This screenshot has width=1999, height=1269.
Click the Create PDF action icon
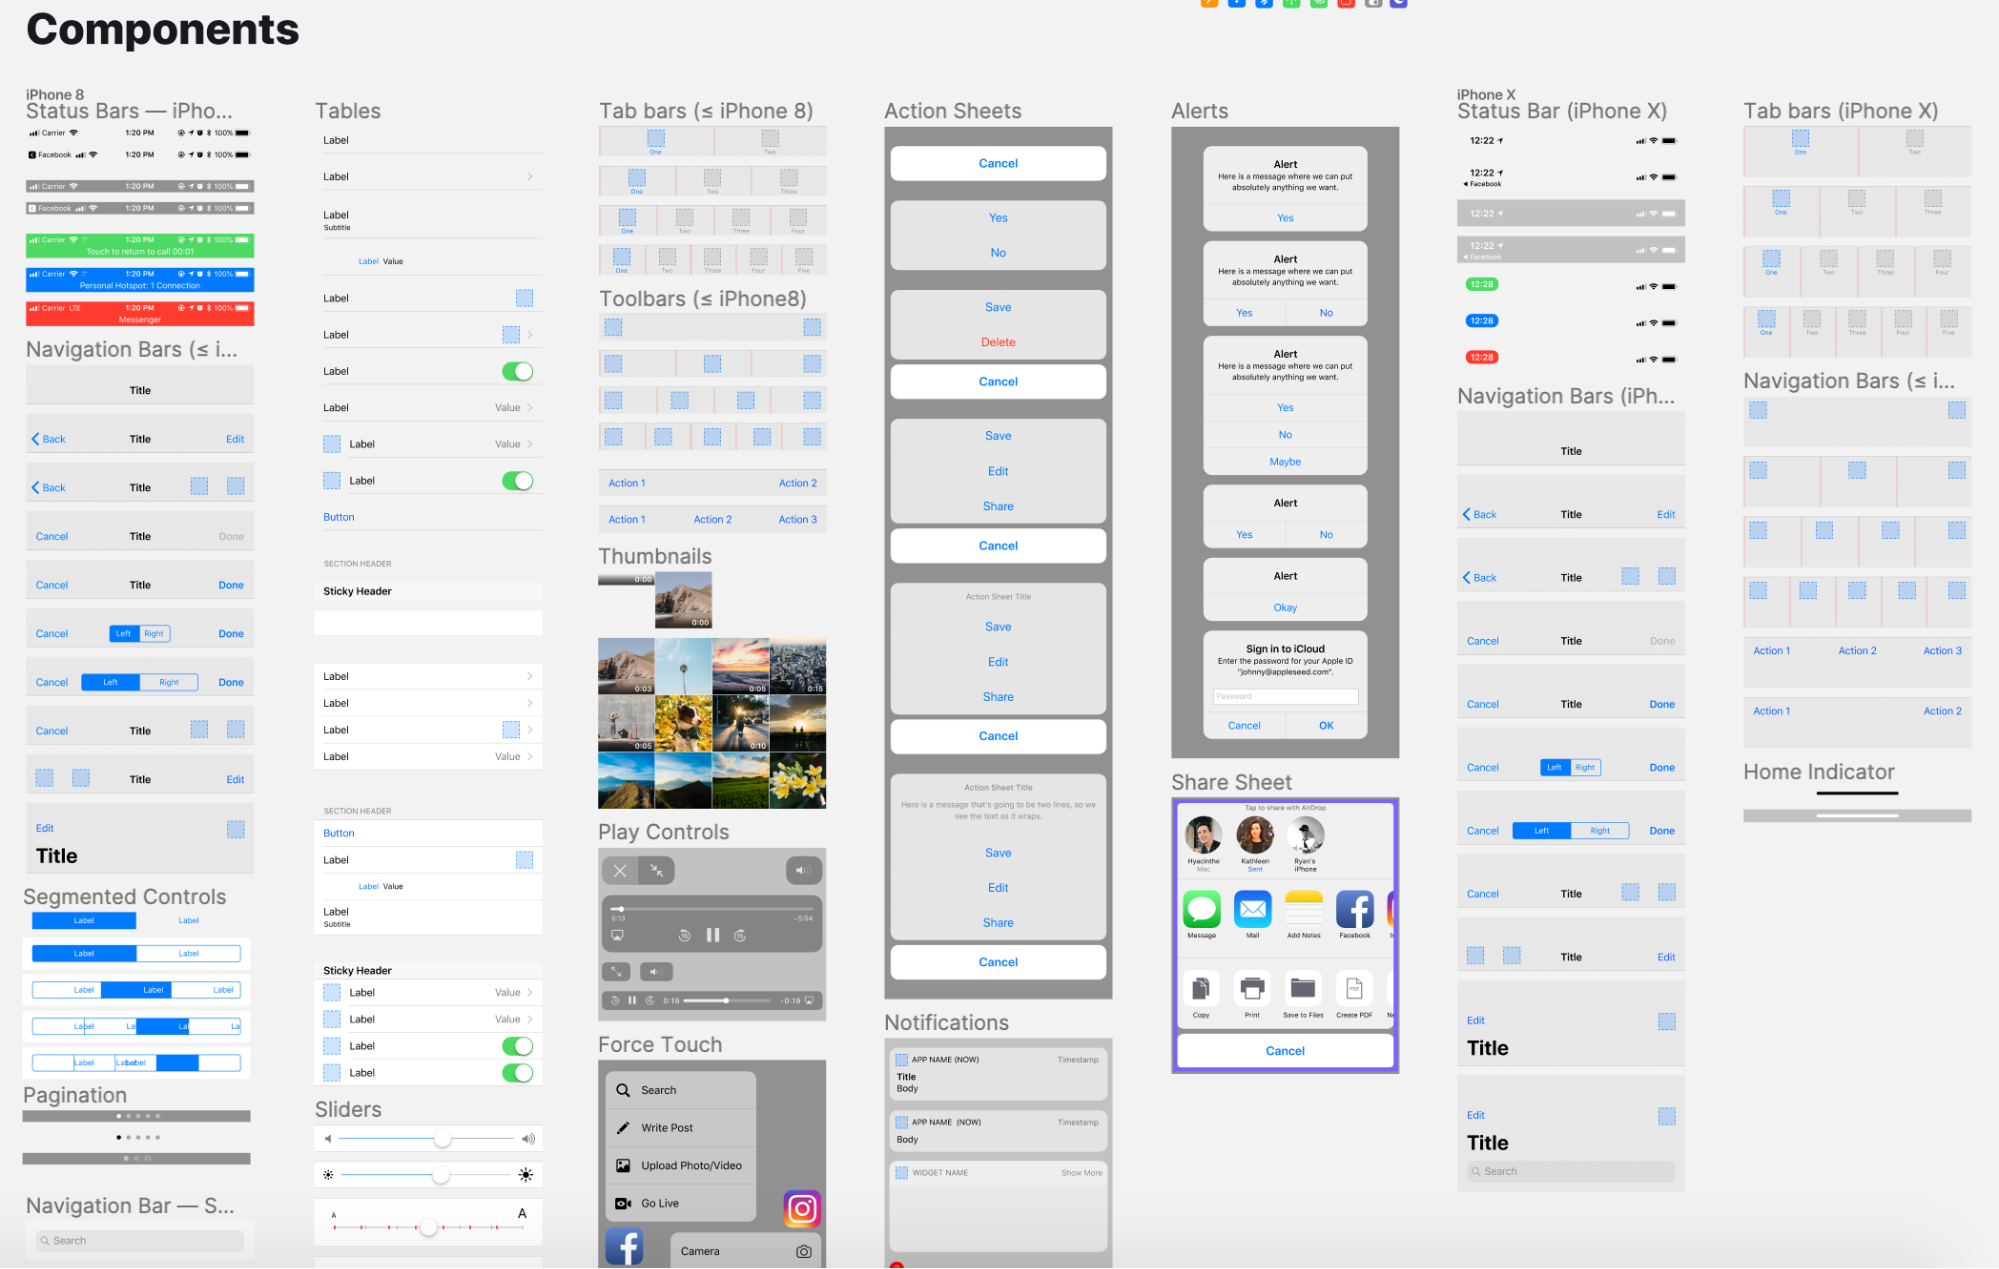[1353, 988]
